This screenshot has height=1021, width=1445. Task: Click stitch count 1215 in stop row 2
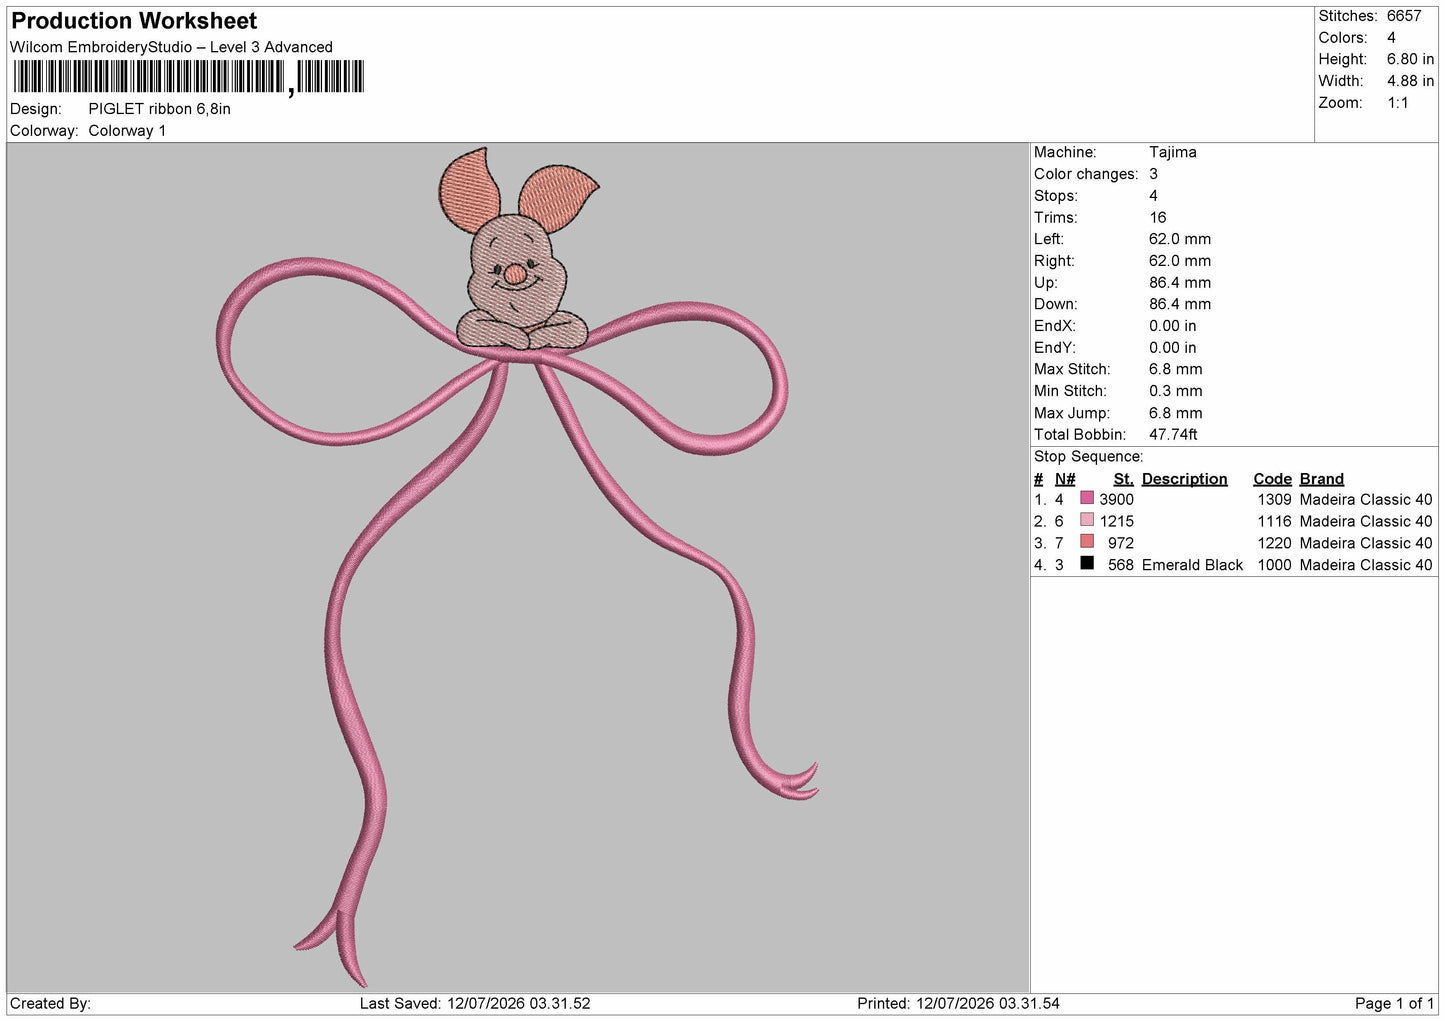1116,522
